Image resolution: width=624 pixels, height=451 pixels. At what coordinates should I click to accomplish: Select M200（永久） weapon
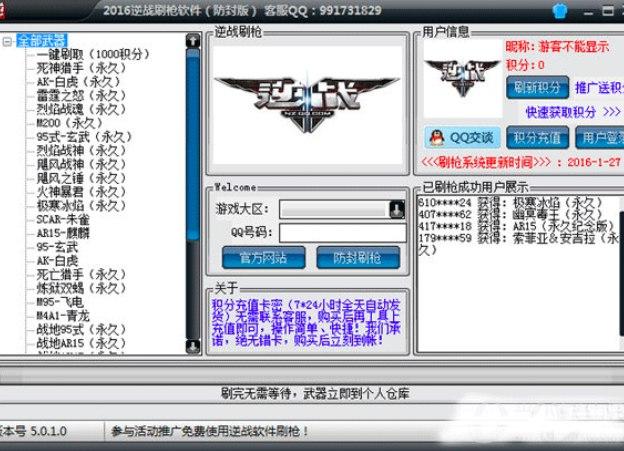pyautogui.click(x=70, y=123)
